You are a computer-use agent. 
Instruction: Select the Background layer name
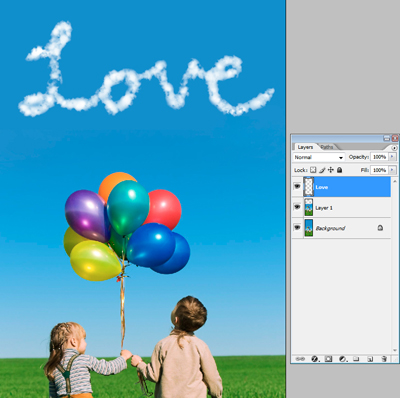coord(330,228)
